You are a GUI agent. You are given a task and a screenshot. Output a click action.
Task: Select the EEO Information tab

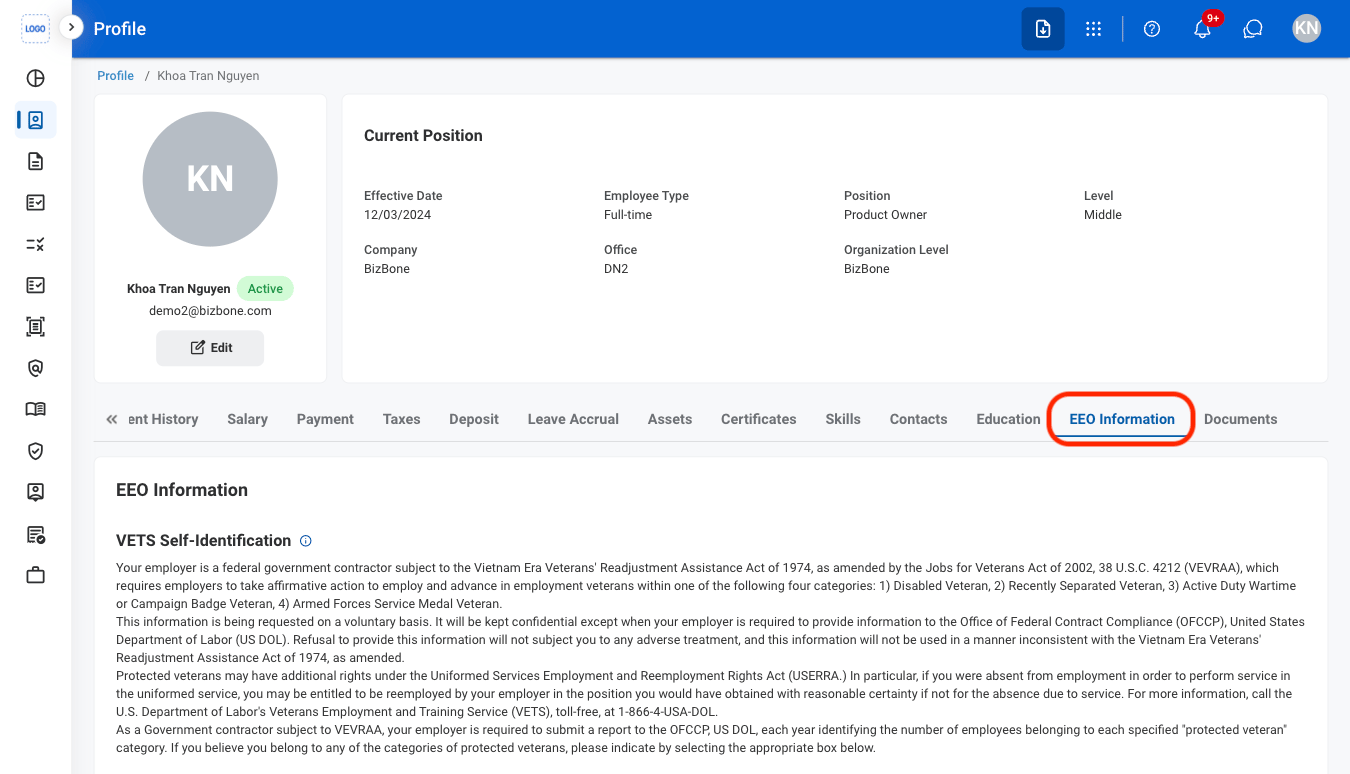(1122, 419)
